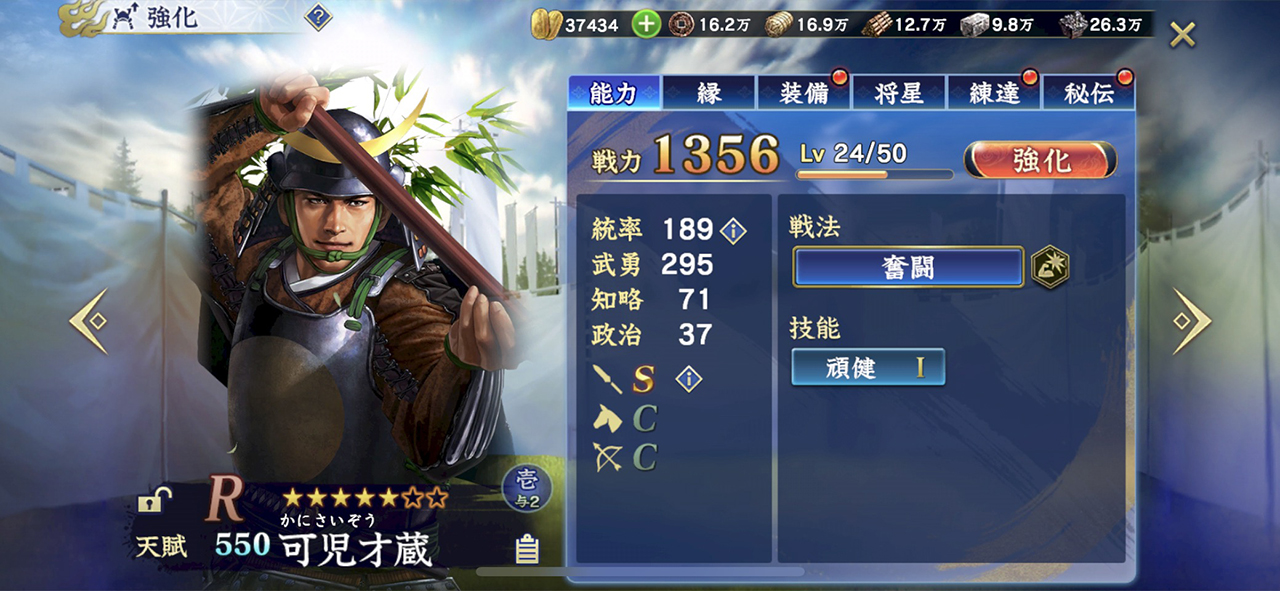Tap the hexagon tactic icon beside 奮闘

[x=1050, y=267]
